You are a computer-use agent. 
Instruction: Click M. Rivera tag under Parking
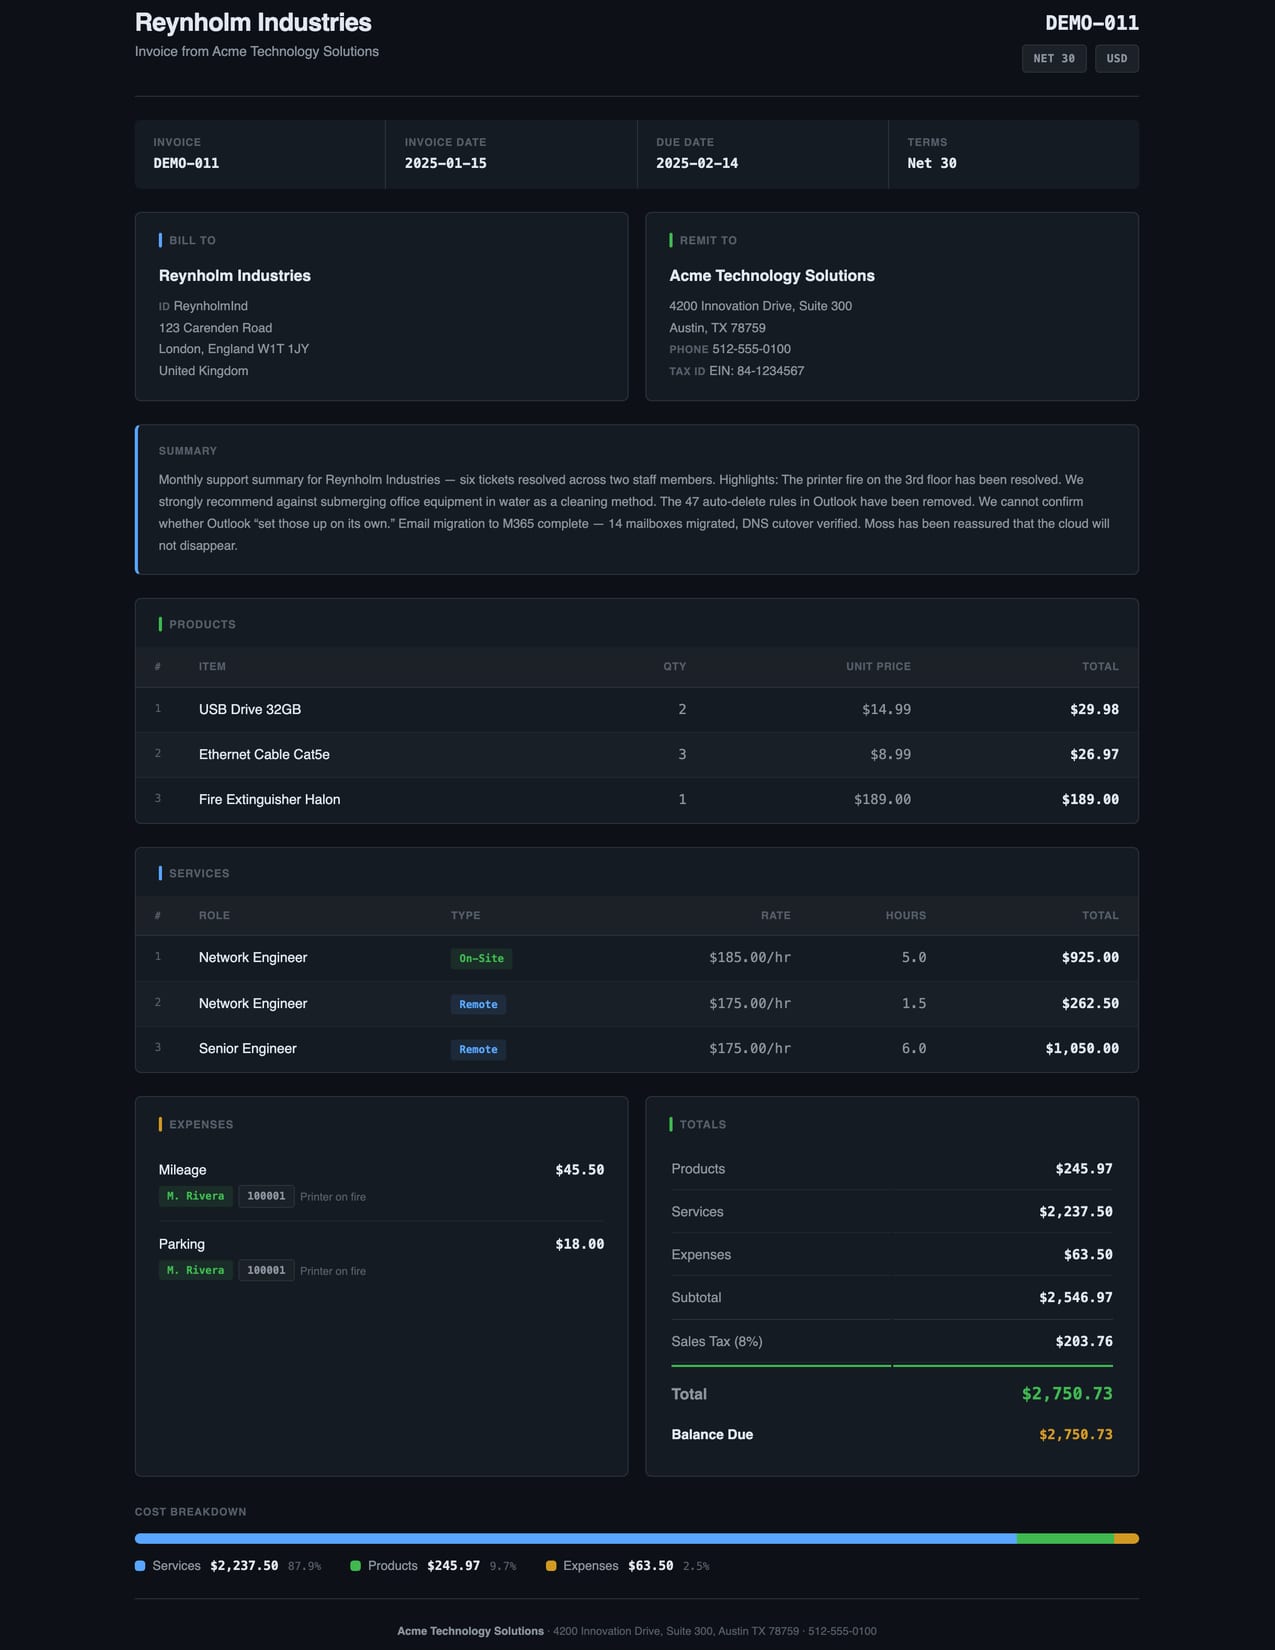coord(195,1270)
